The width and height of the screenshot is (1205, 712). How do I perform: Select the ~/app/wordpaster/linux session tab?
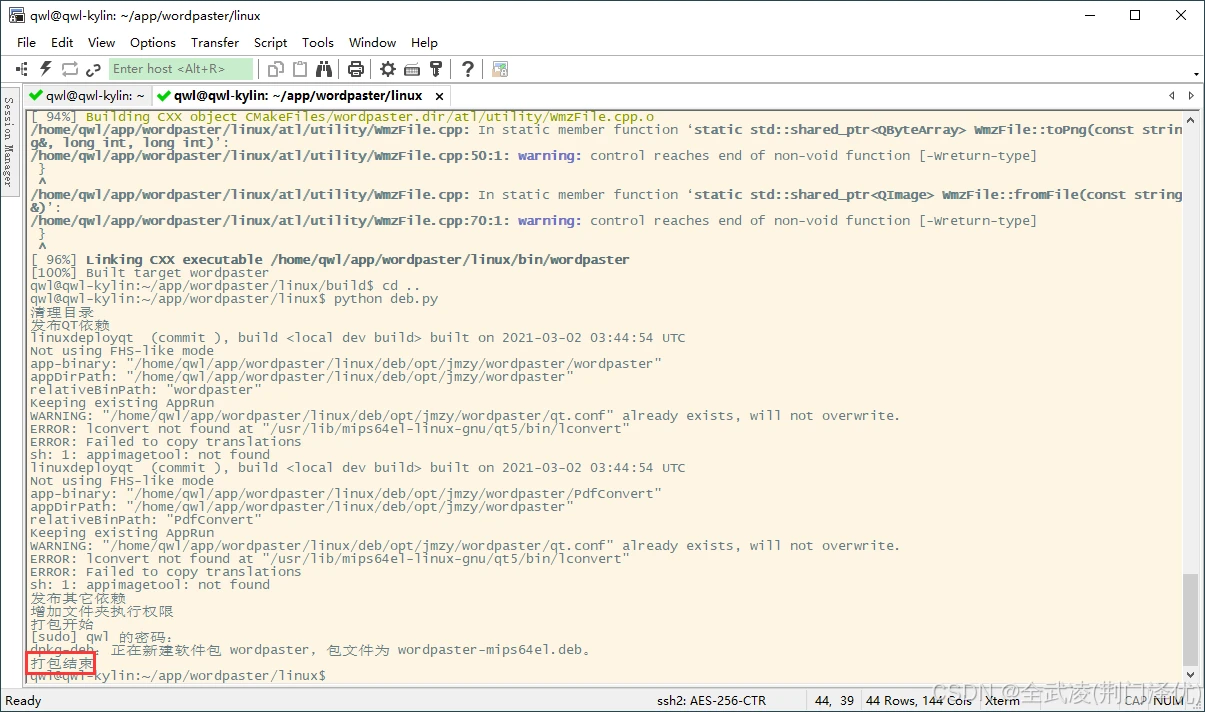coord(298,96)
